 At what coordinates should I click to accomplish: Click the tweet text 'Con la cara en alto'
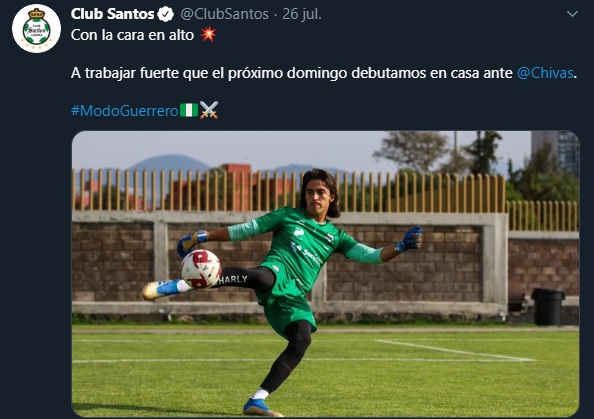pyautogui.click(x=132, y=35)
